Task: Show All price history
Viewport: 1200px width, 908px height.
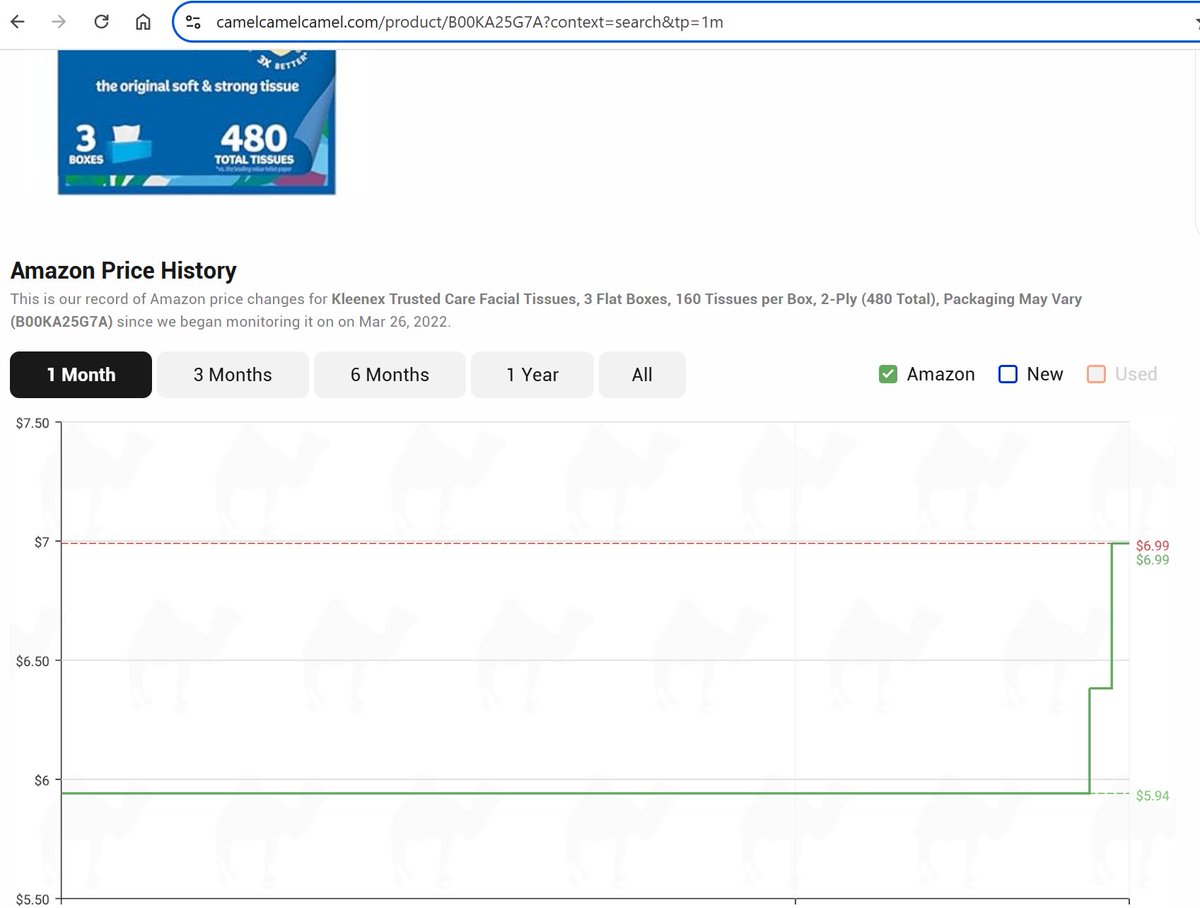Action: [x=642, y=375]
